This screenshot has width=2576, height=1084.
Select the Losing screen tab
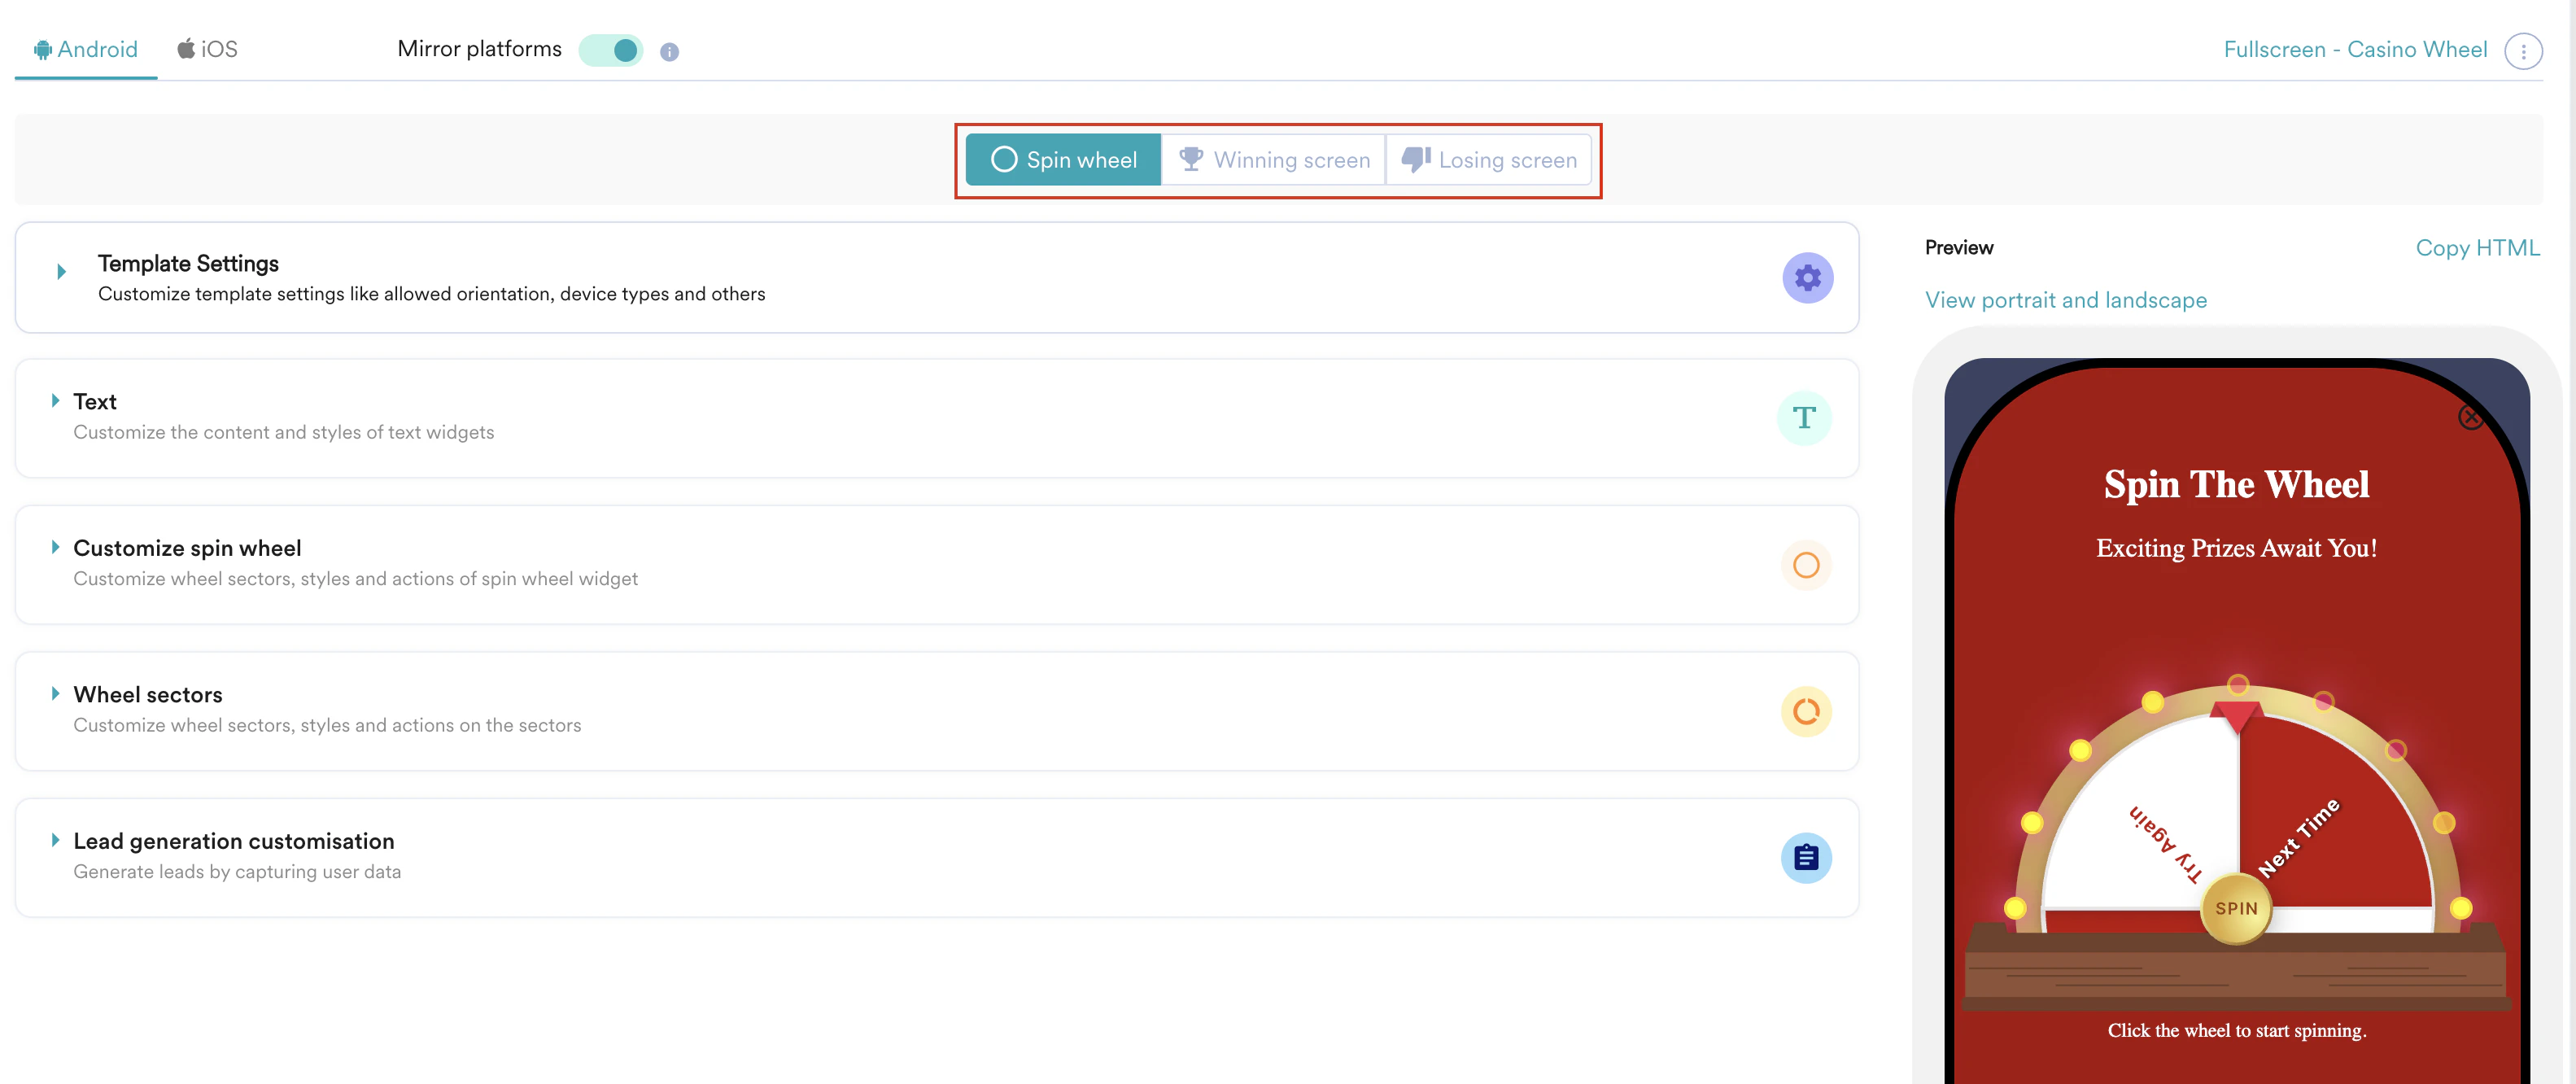pos(1489,160)
